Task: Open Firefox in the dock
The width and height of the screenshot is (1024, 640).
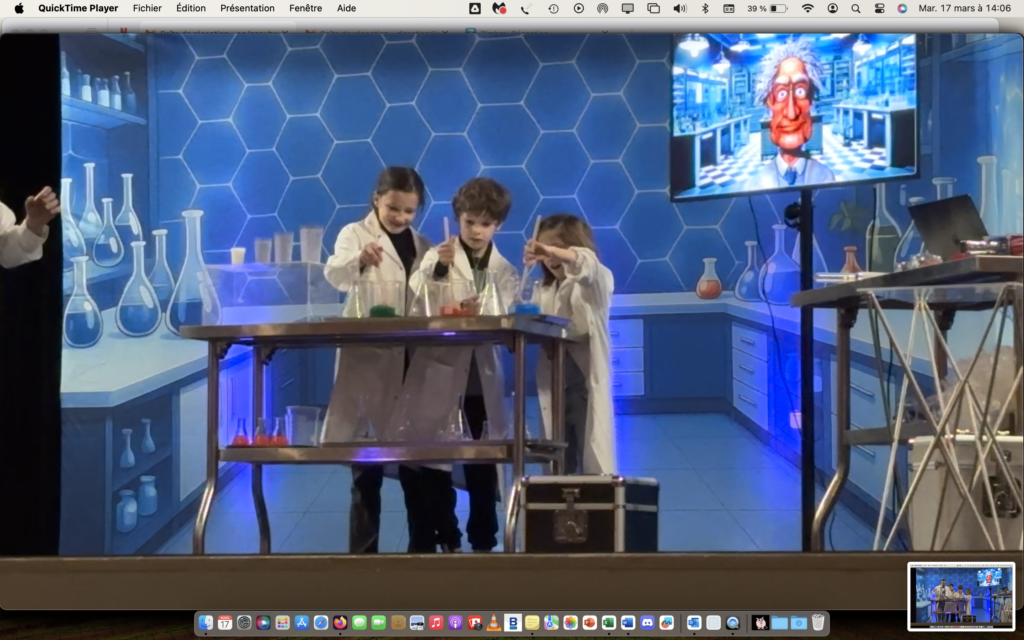Action: tap(340, 622)
